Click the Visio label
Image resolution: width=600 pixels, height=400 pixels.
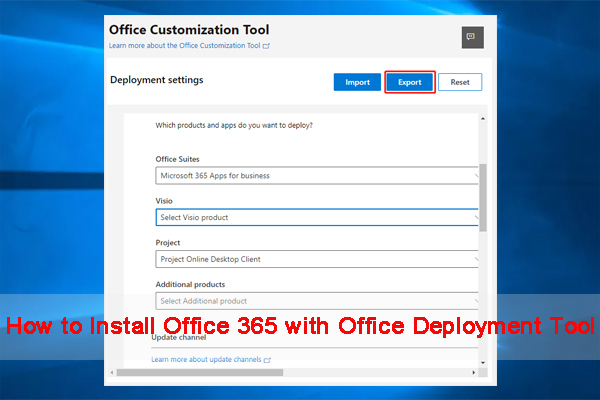(x=164, y=201)
